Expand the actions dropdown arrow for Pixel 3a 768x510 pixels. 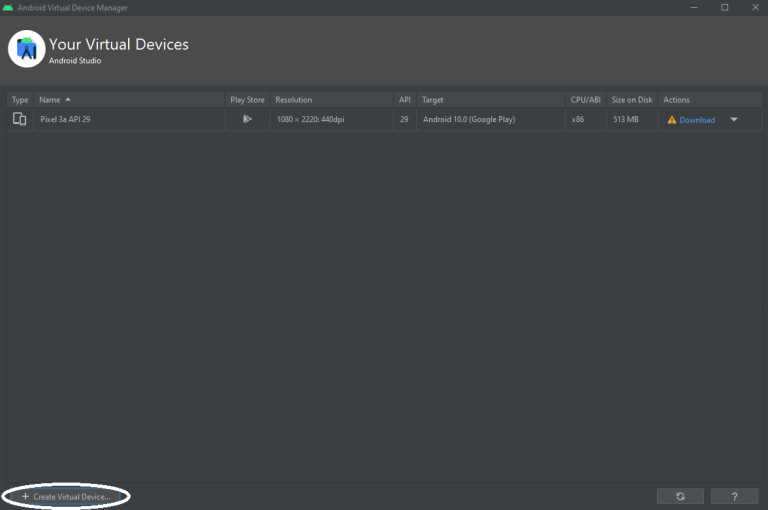click(734, 120)
